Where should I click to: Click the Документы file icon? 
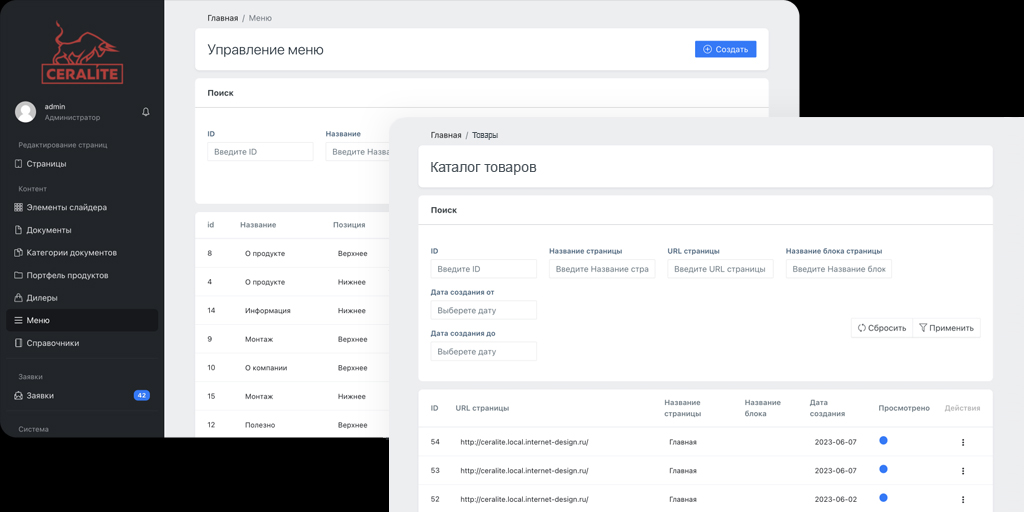coord(18,230)
